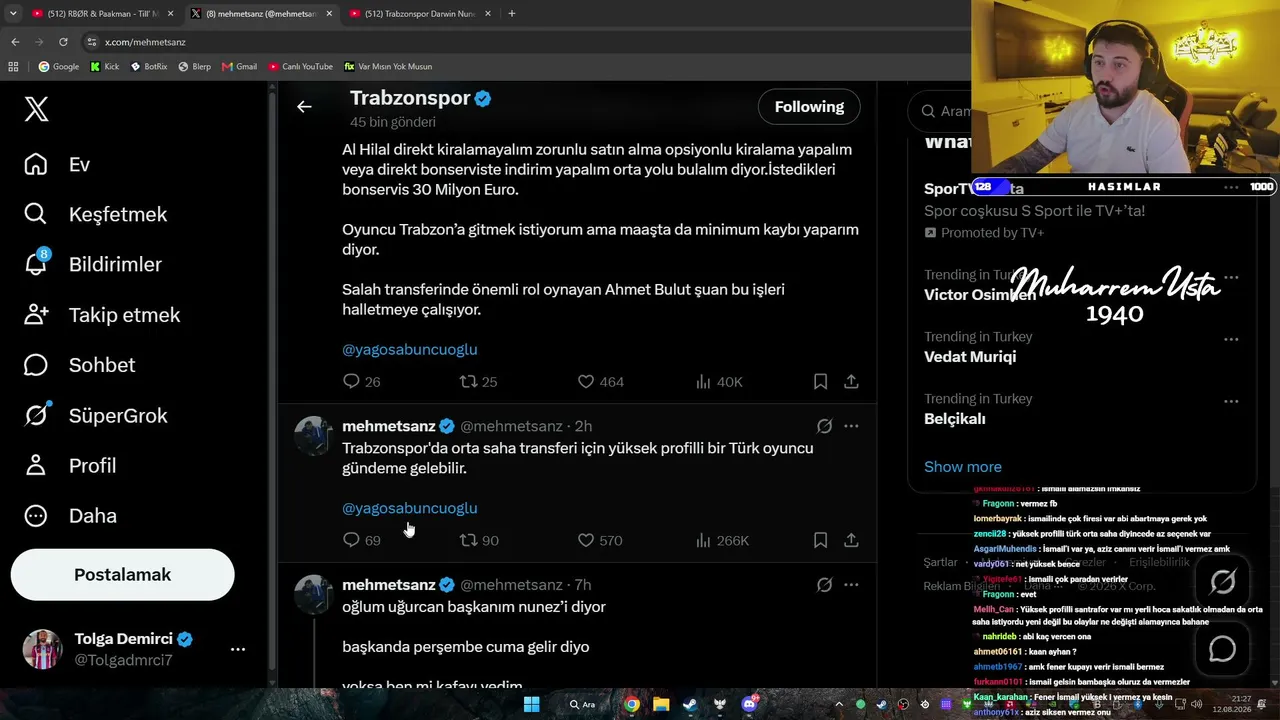Viewport: 1280px width, 720px height.
Task: Reload the page in Chrome
Action: [63, 42]
